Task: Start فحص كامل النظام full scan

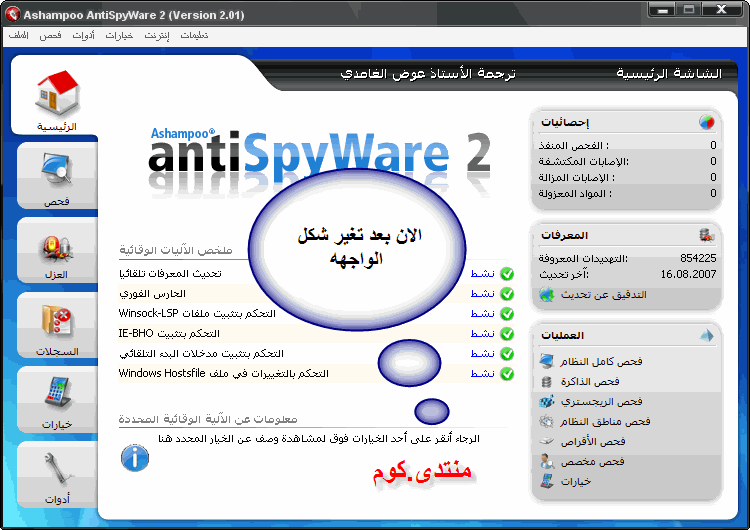Action: [x=601, y=362]
